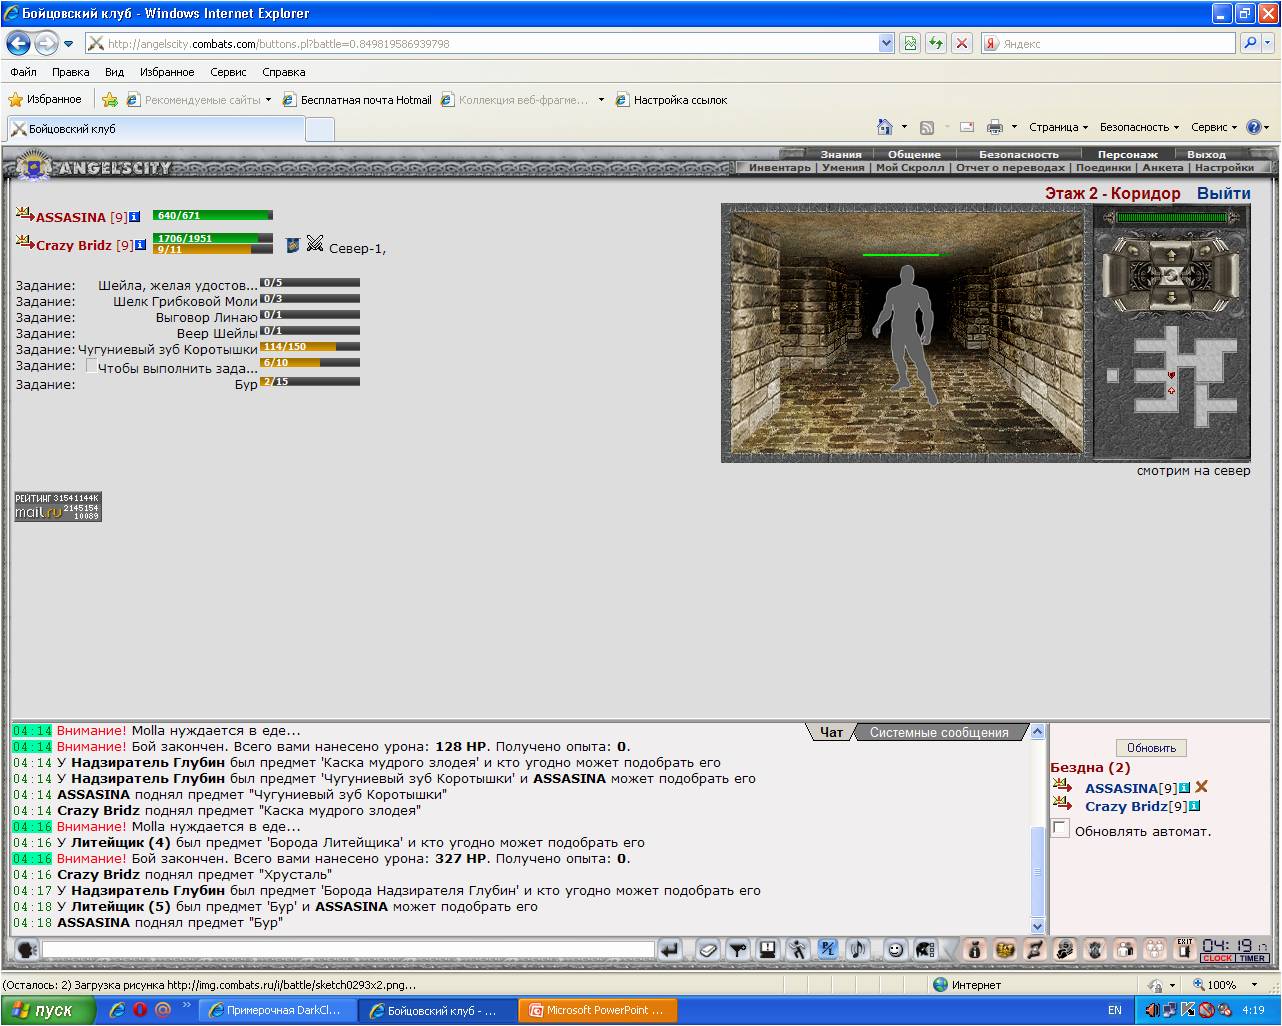Click the running man icon in chat toolbar

coord(797,950)
